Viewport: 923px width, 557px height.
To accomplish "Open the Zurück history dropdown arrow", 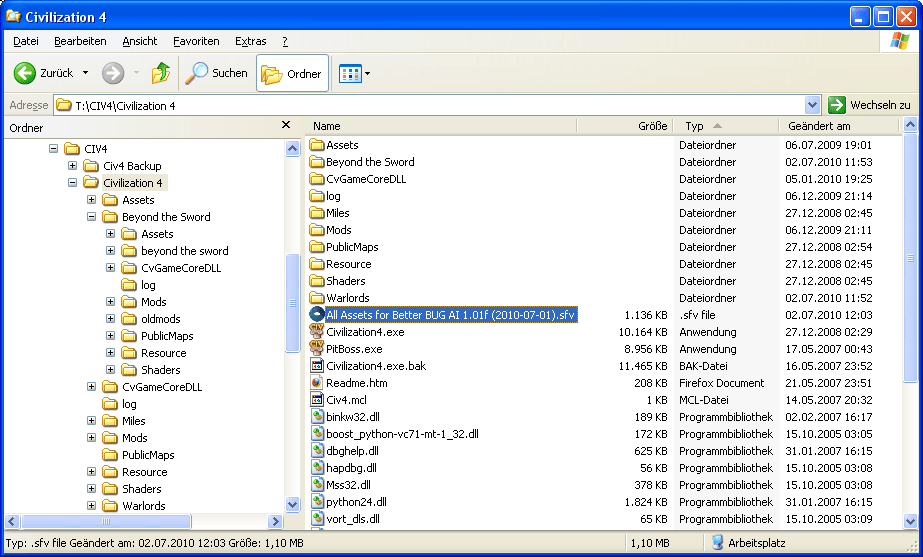I will click(85, 73).
